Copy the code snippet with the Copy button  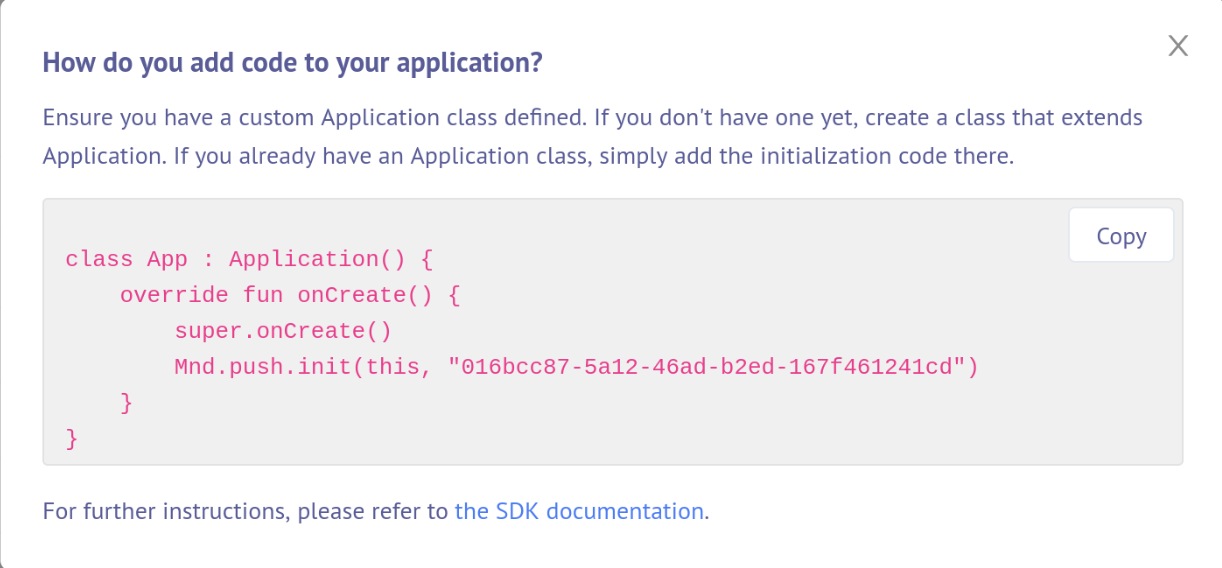(1121, 236)
